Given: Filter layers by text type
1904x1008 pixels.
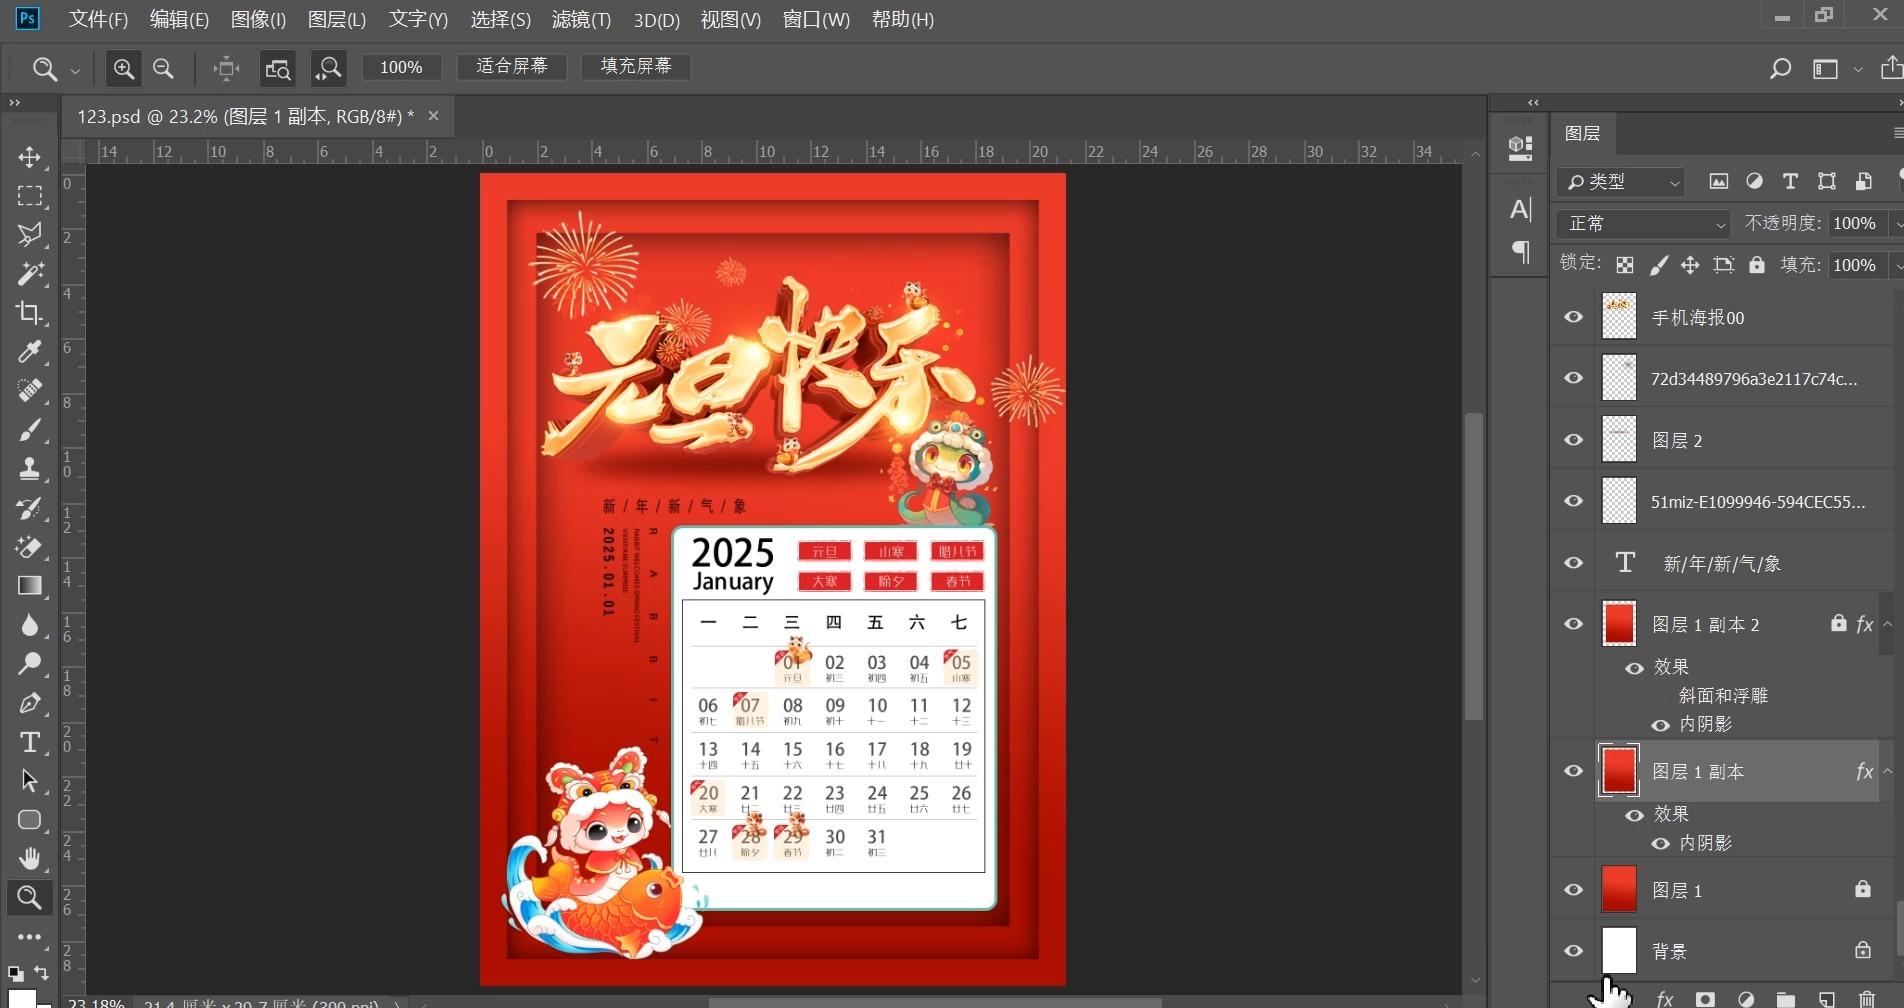Looking at the screenshot, I should (1790, 181).
